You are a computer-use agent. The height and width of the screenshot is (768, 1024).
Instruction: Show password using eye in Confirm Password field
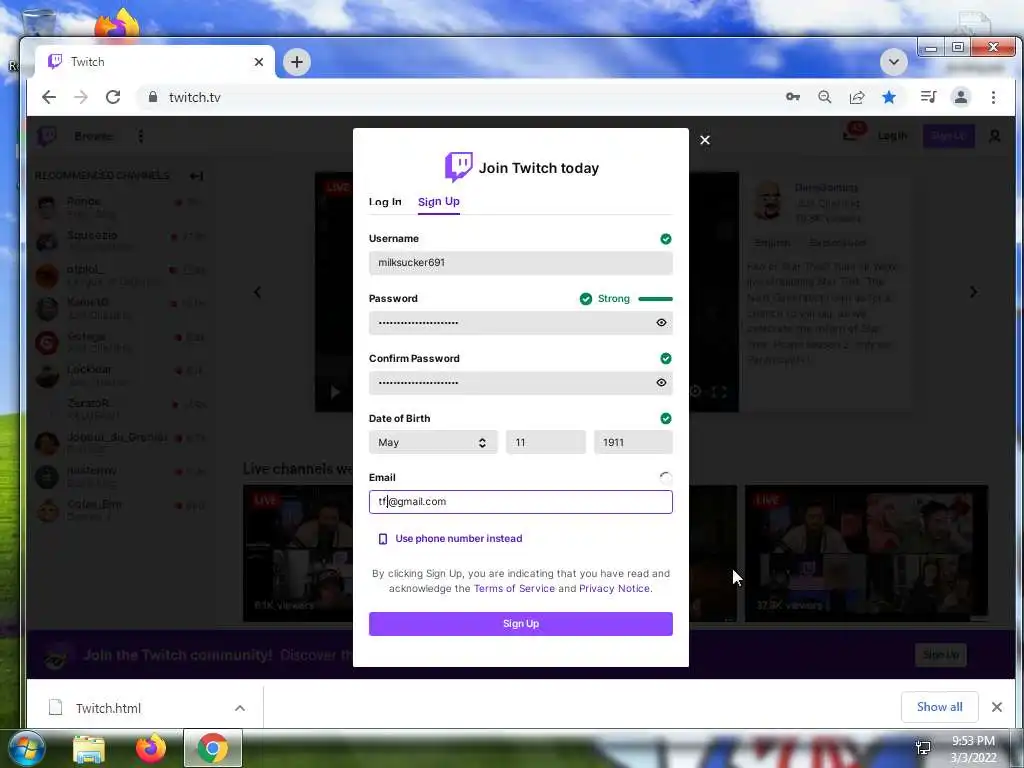(661, 383)
